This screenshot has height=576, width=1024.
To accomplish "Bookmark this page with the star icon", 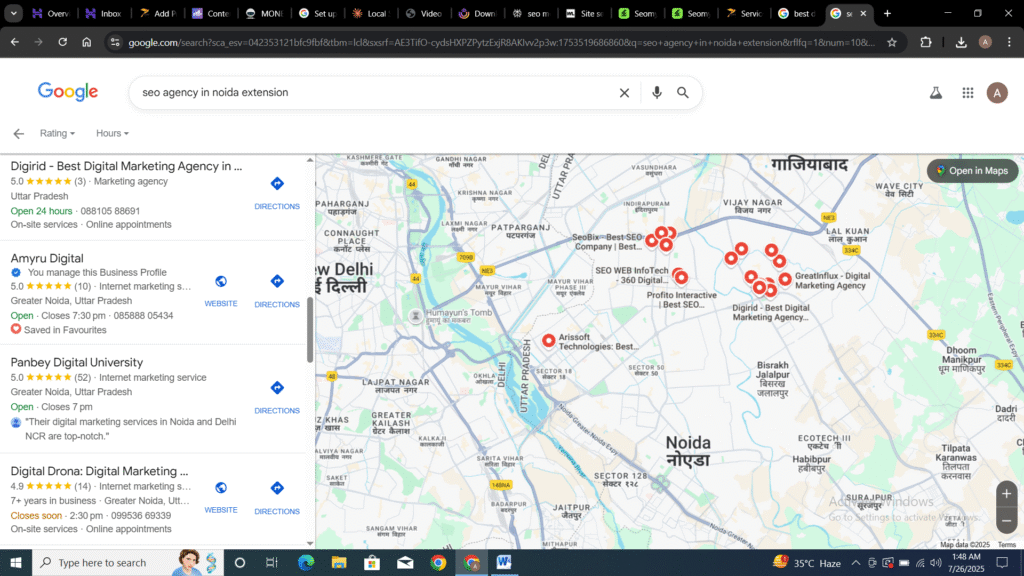I will coord(891,42).
